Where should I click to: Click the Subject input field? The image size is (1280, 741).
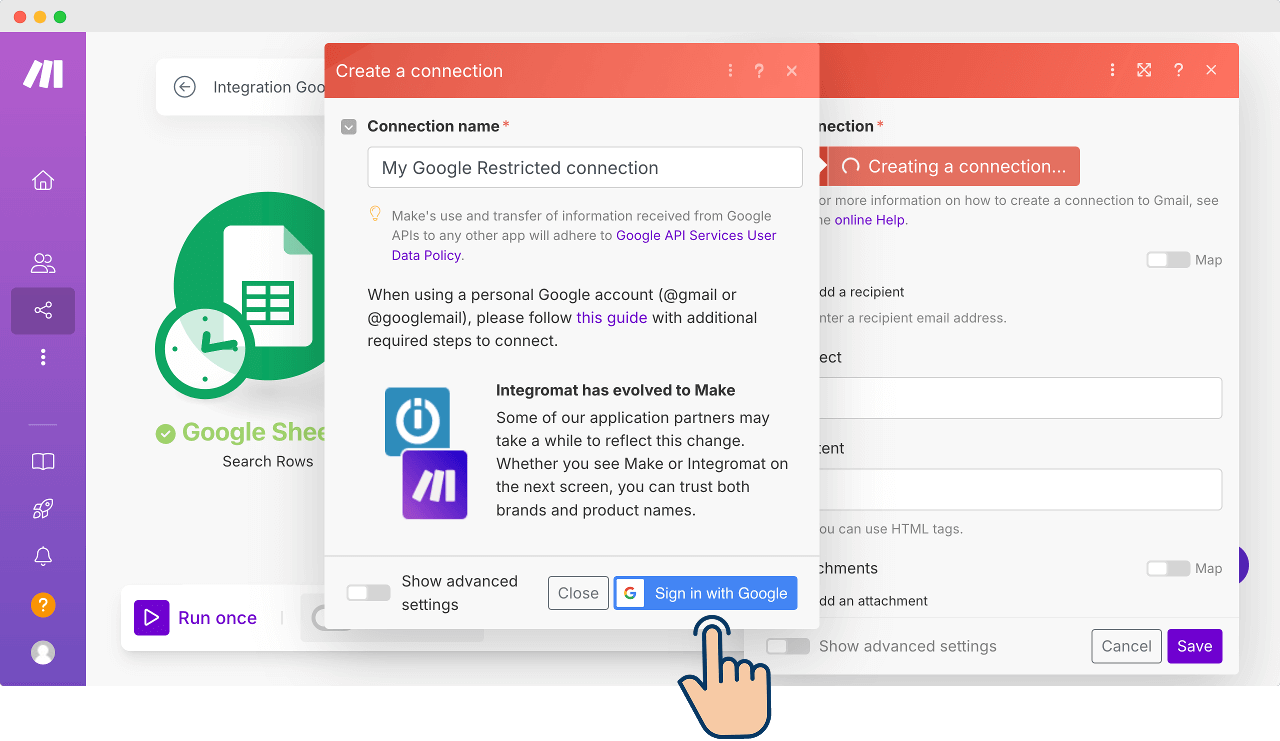coord(1020,398)
